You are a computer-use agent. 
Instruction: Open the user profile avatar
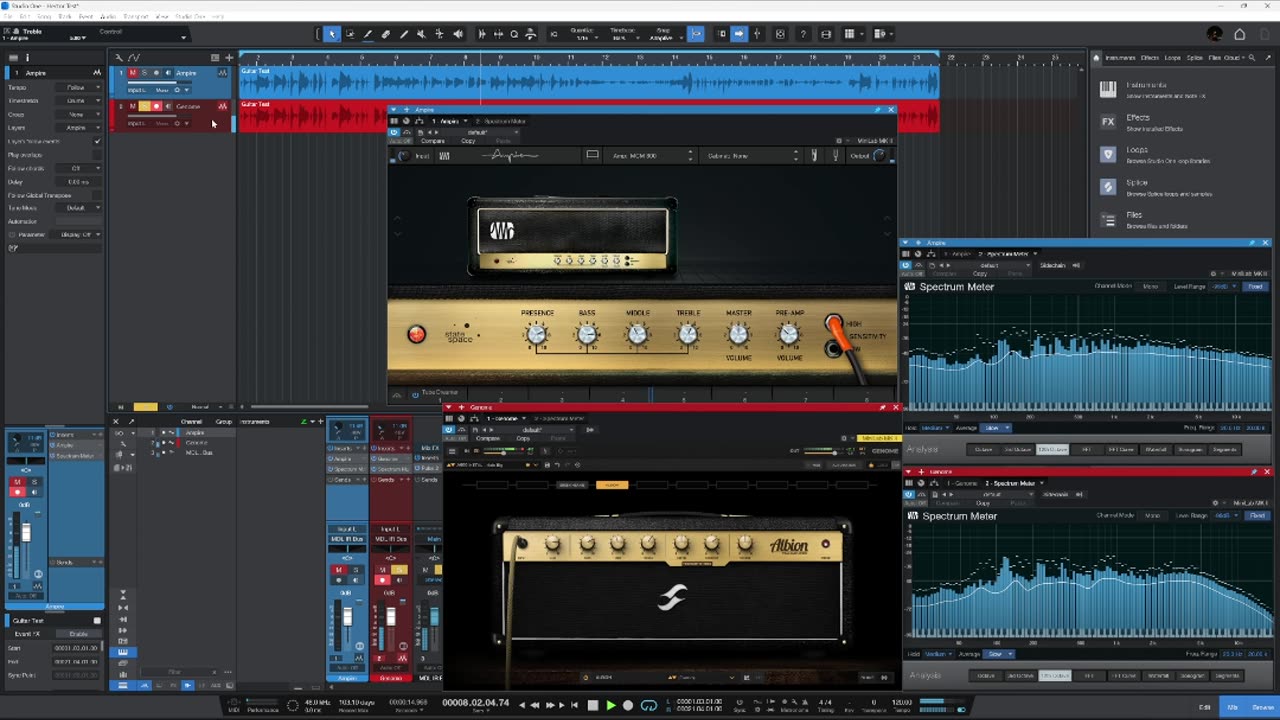pos(1215,34)
